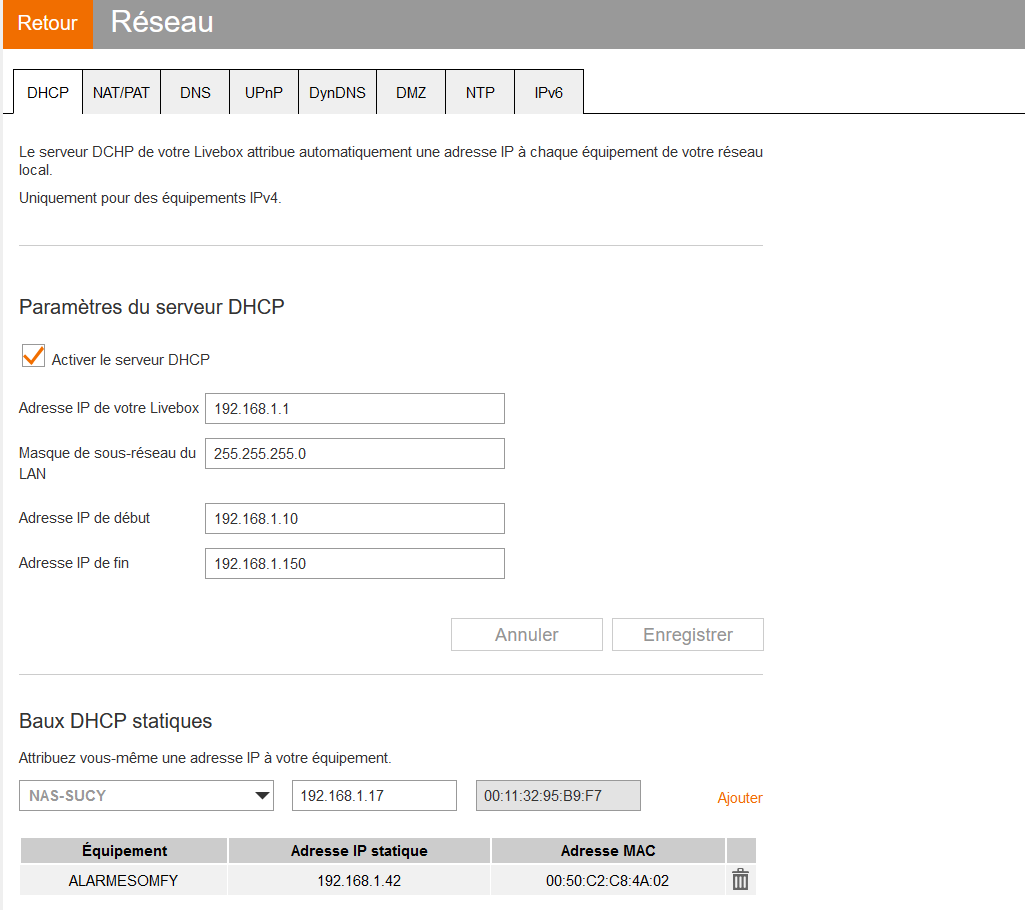Uncheck Activer le serveur DHCP checkbox
The image size is (1025, 910).
point(34,357)
